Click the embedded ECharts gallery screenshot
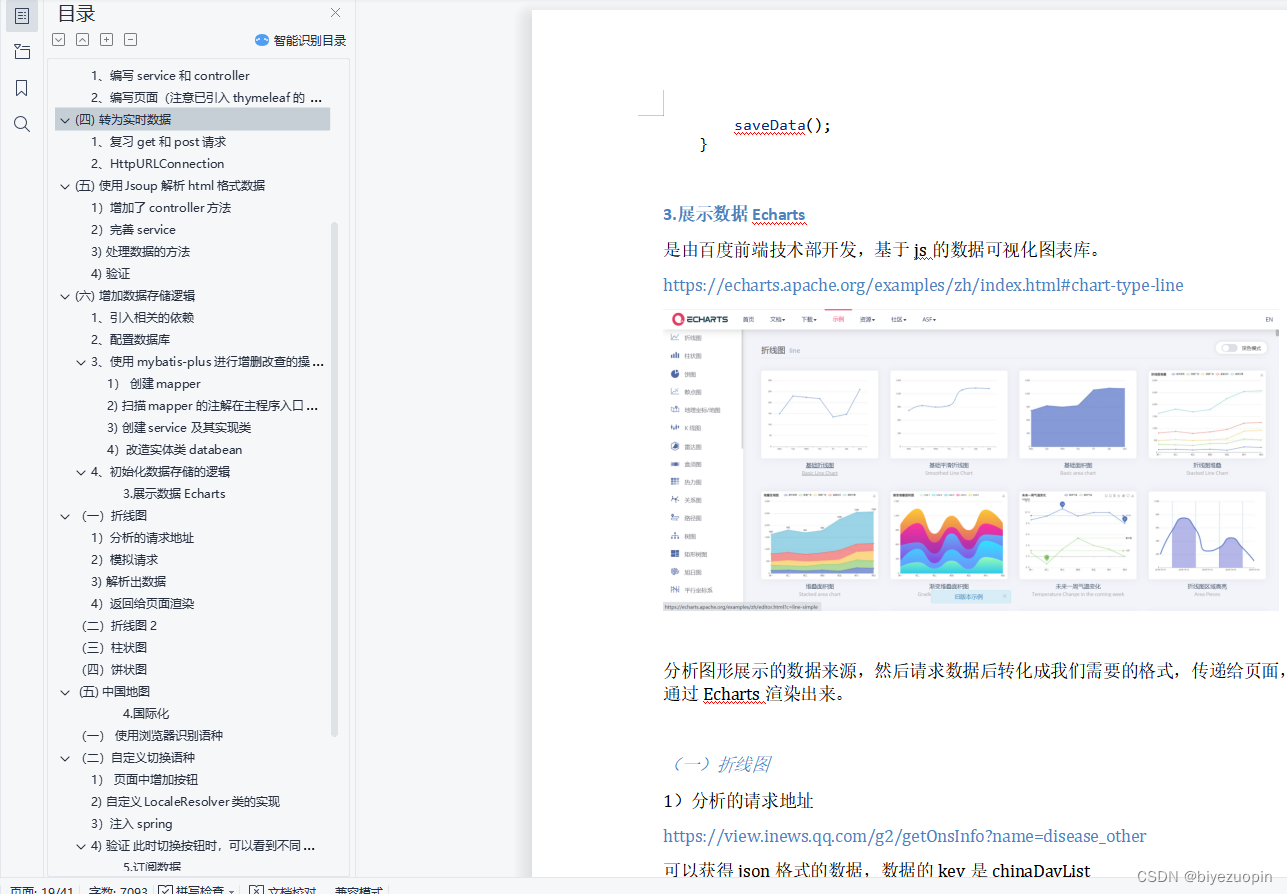This screenshot has width=1287, height=894. pyautogui.click(x=972, y=460)
